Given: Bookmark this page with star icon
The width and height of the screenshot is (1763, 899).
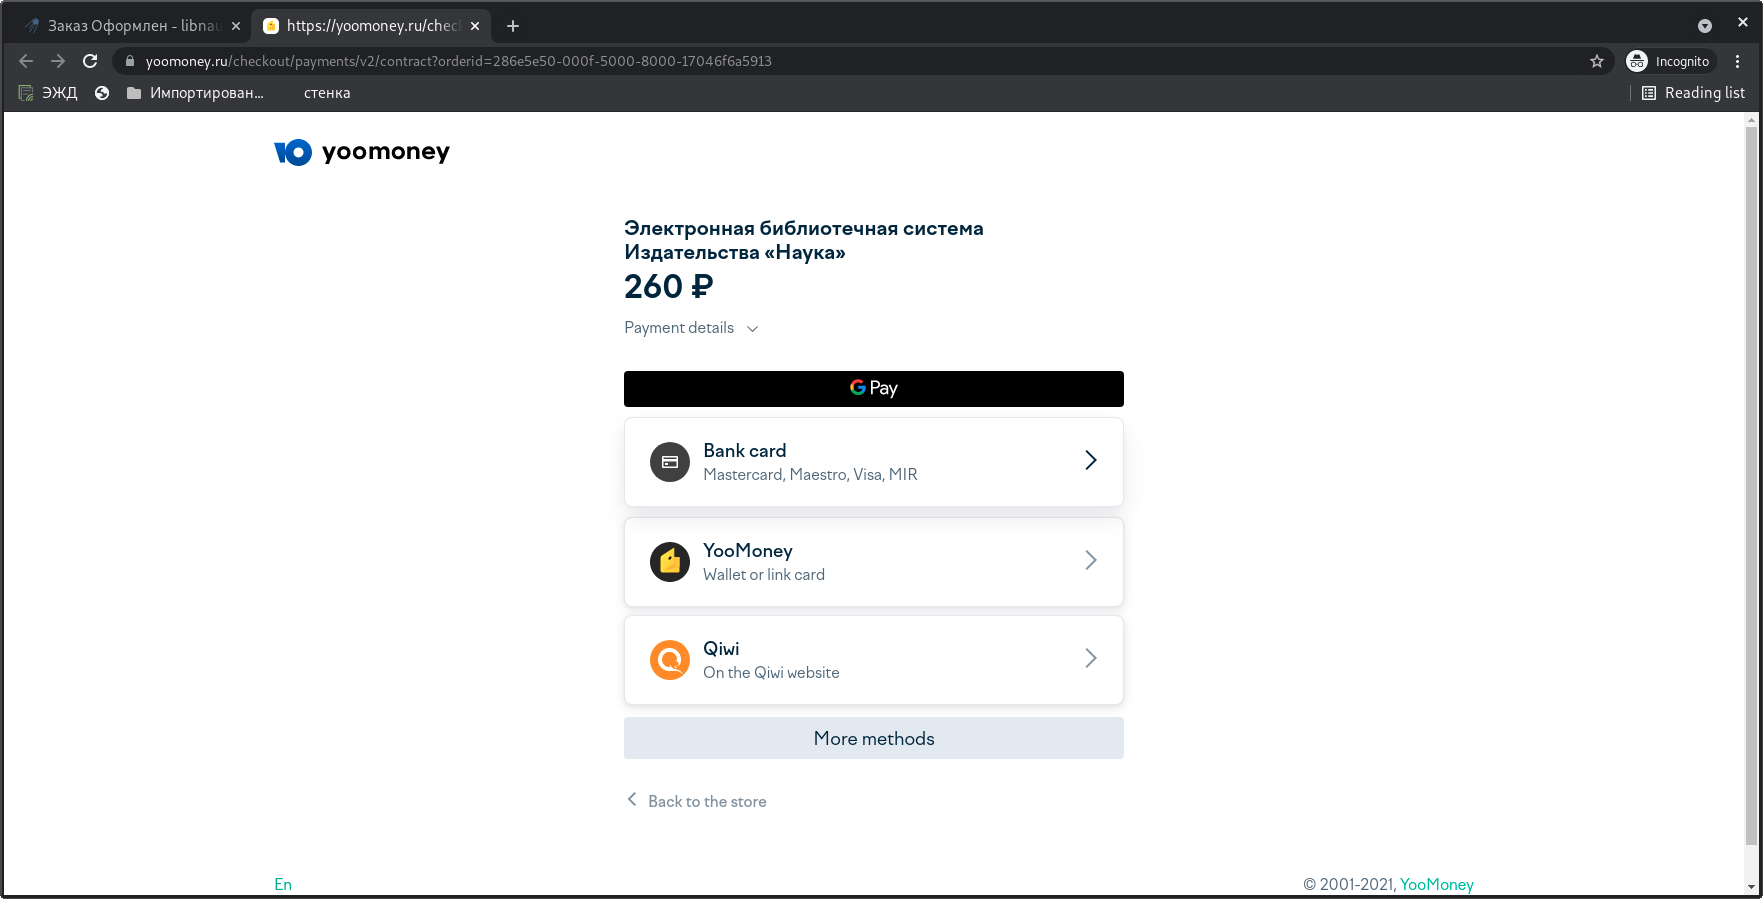Looking at the screenshot, I should pos(1597,61).
